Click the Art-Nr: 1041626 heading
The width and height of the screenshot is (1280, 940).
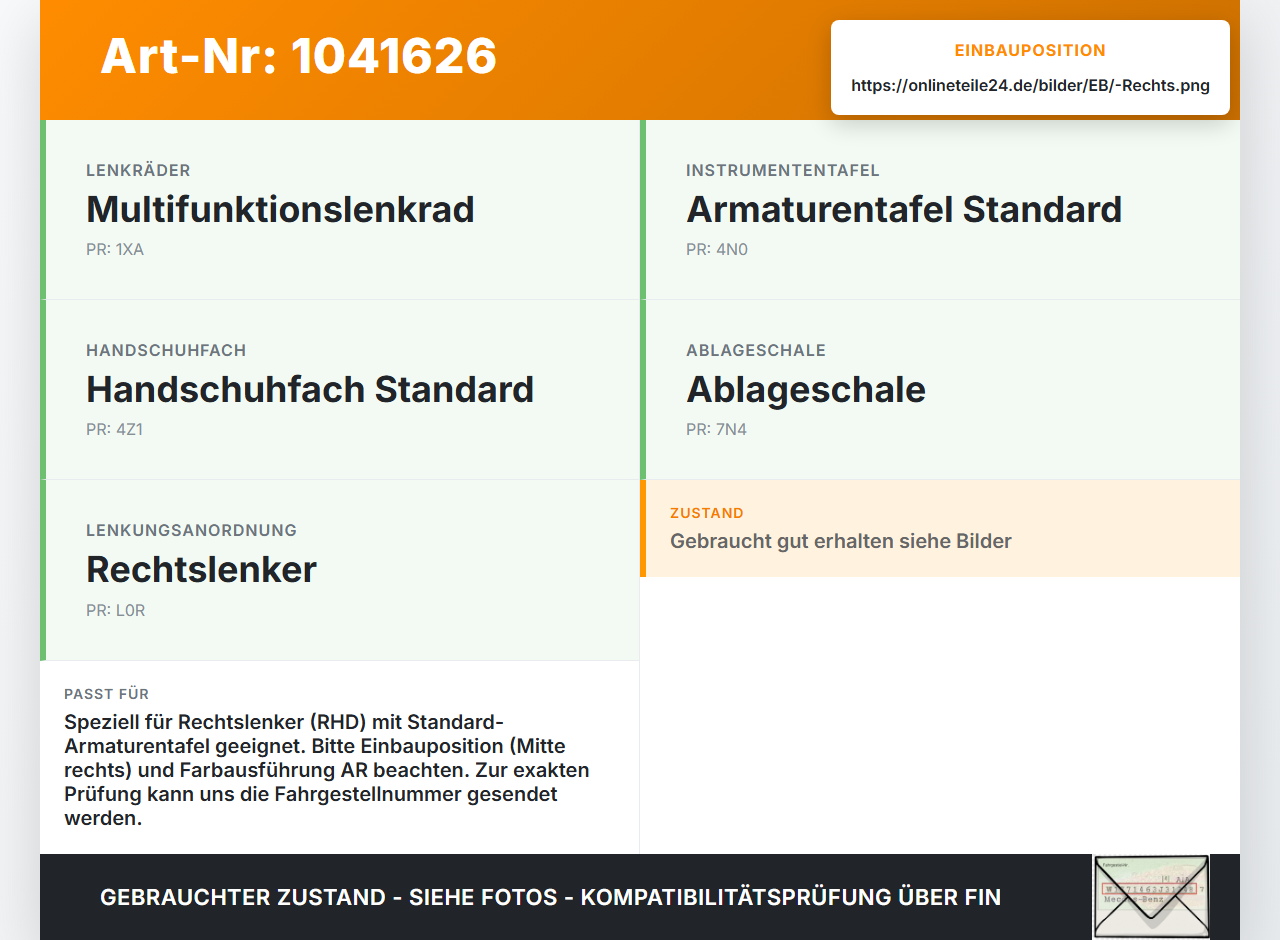coord(298,56)
